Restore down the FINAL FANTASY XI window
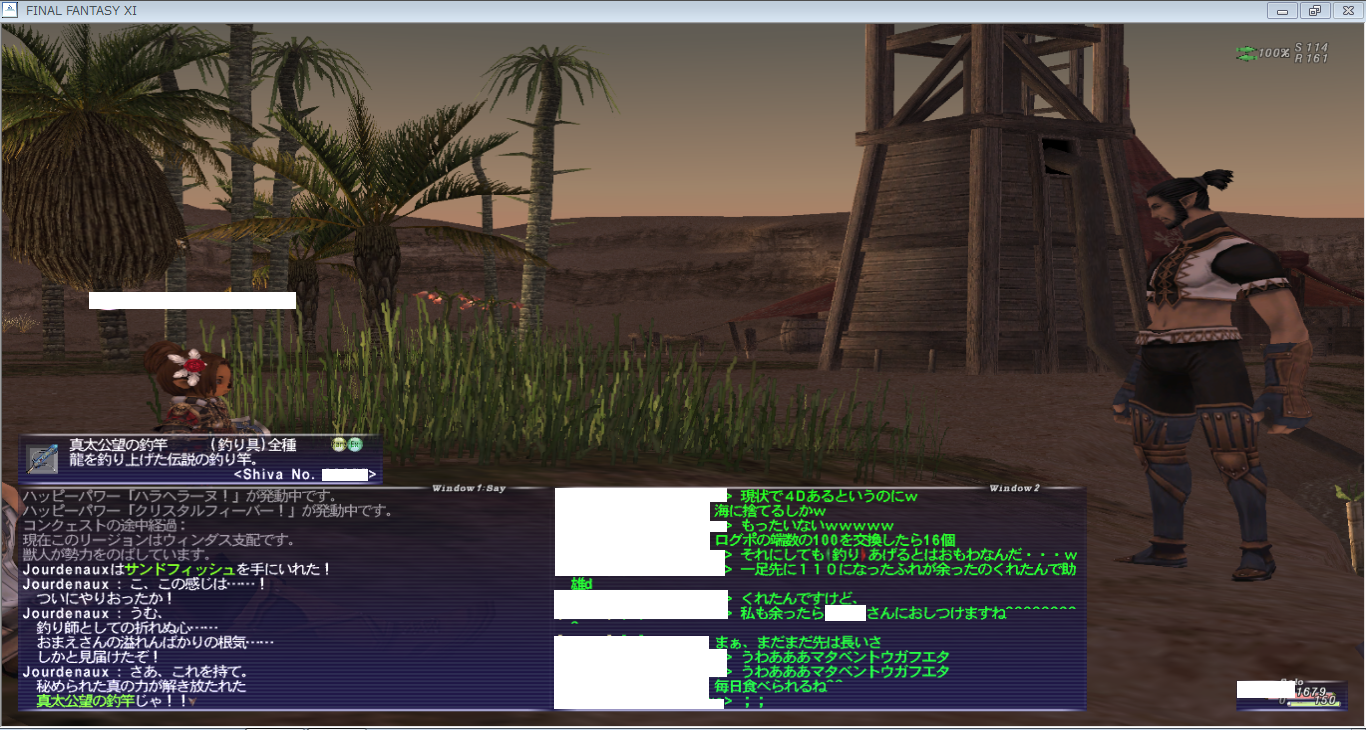Image resolution: width=1366 pixels, height=730 pixels. [1314, 11]
